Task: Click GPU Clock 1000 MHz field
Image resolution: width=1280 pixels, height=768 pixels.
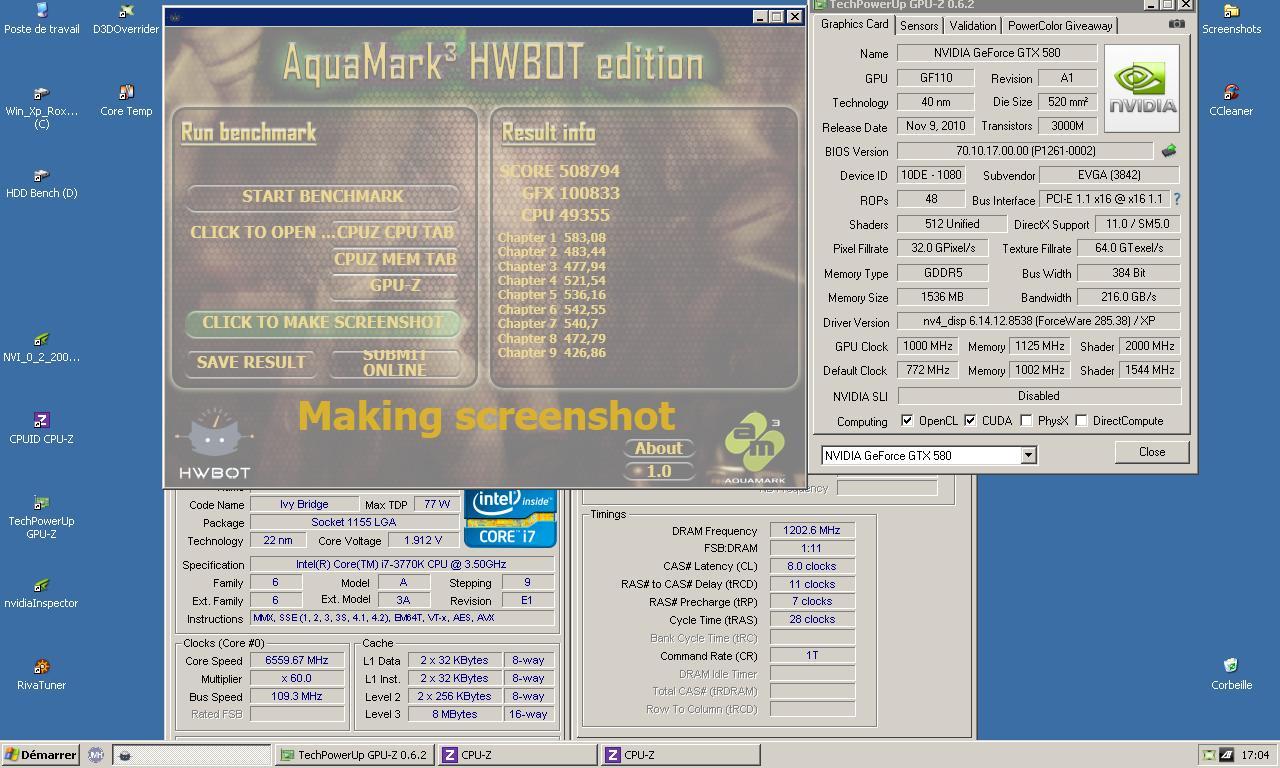Action: point(927,346)
